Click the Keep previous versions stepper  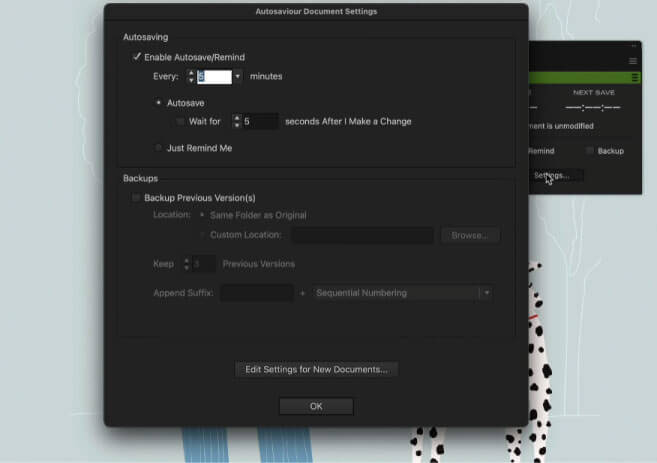pos(186,264)
